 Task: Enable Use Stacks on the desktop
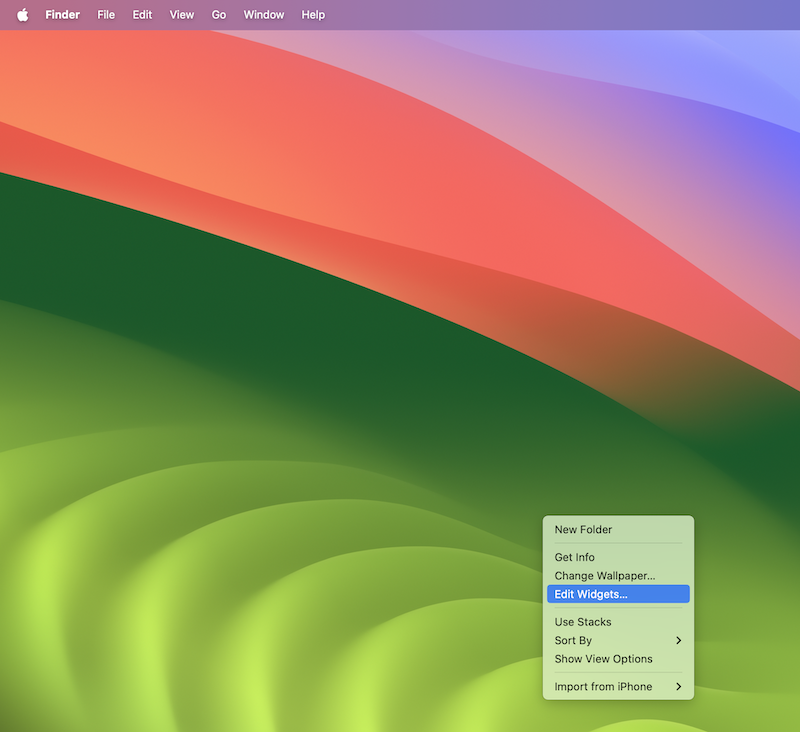[583, 622]
